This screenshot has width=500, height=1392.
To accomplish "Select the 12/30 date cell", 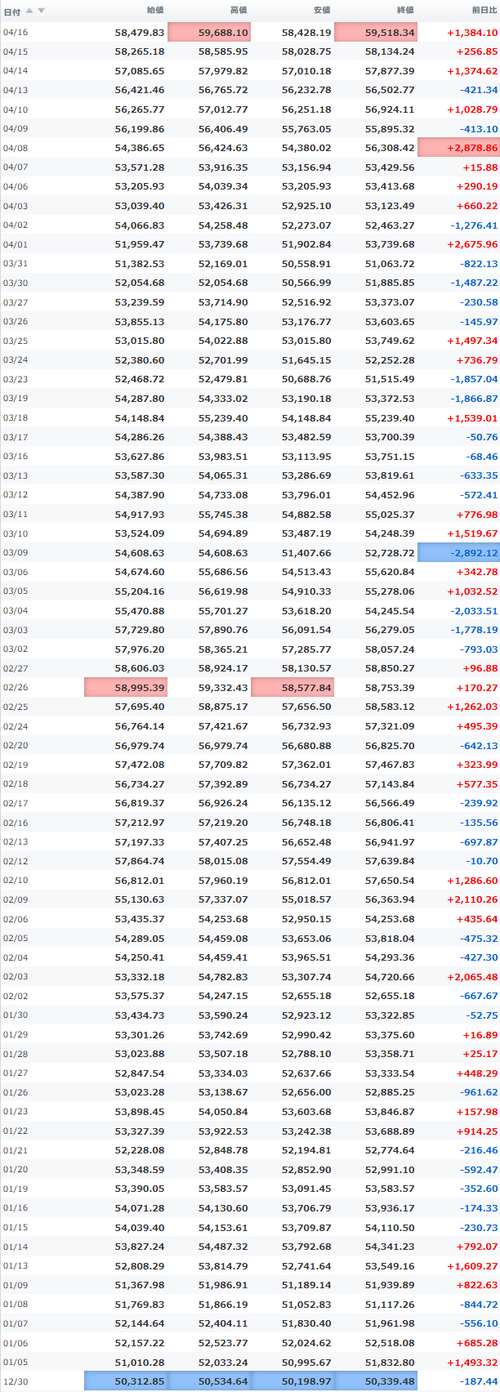I will [16, 1381].
